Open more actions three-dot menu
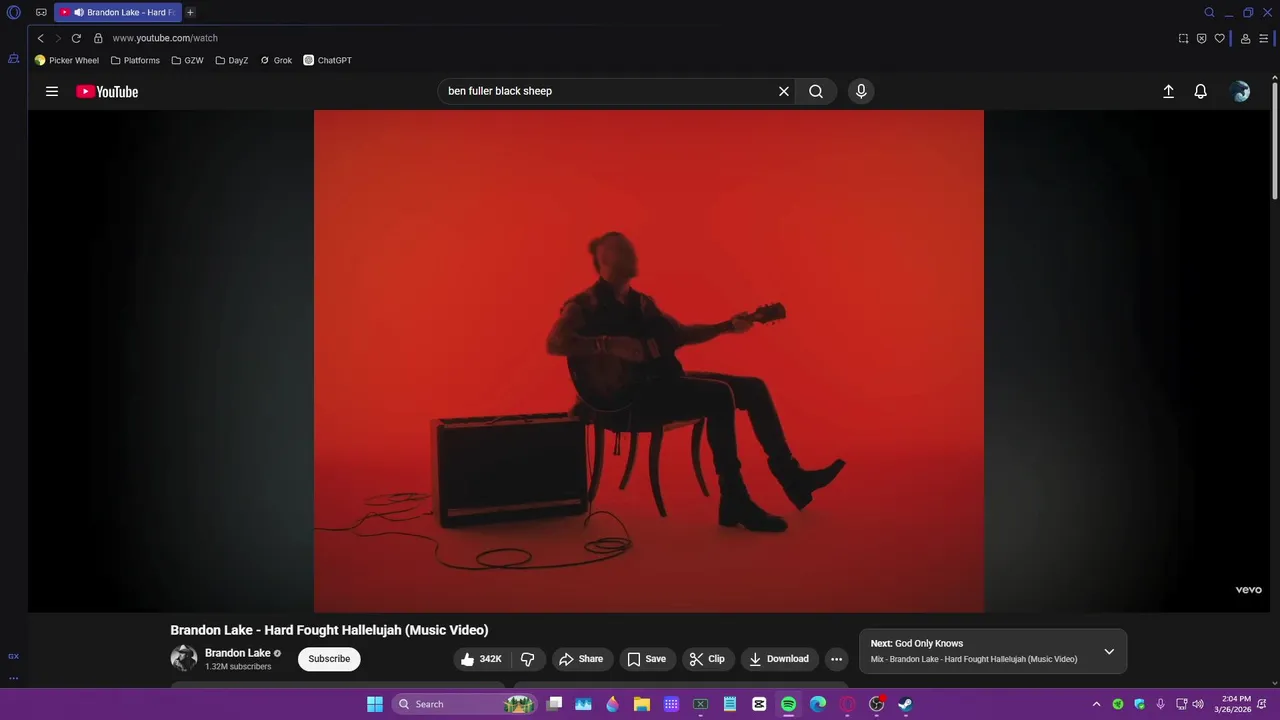Image resolution: width=1280 pixels, height=720 pixels. [836, 659]
